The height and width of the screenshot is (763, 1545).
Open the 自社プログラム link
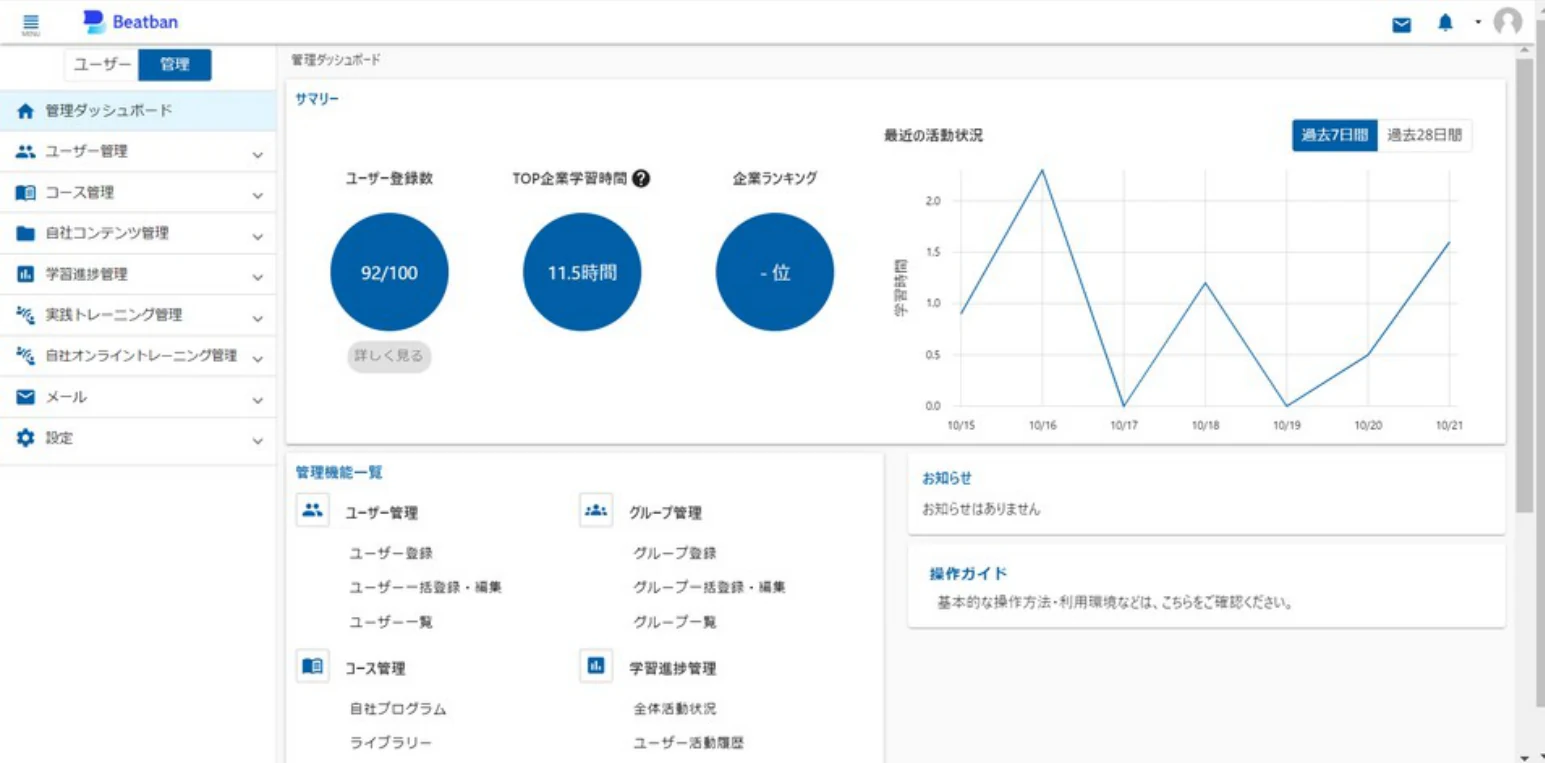[x=398, y=709]
